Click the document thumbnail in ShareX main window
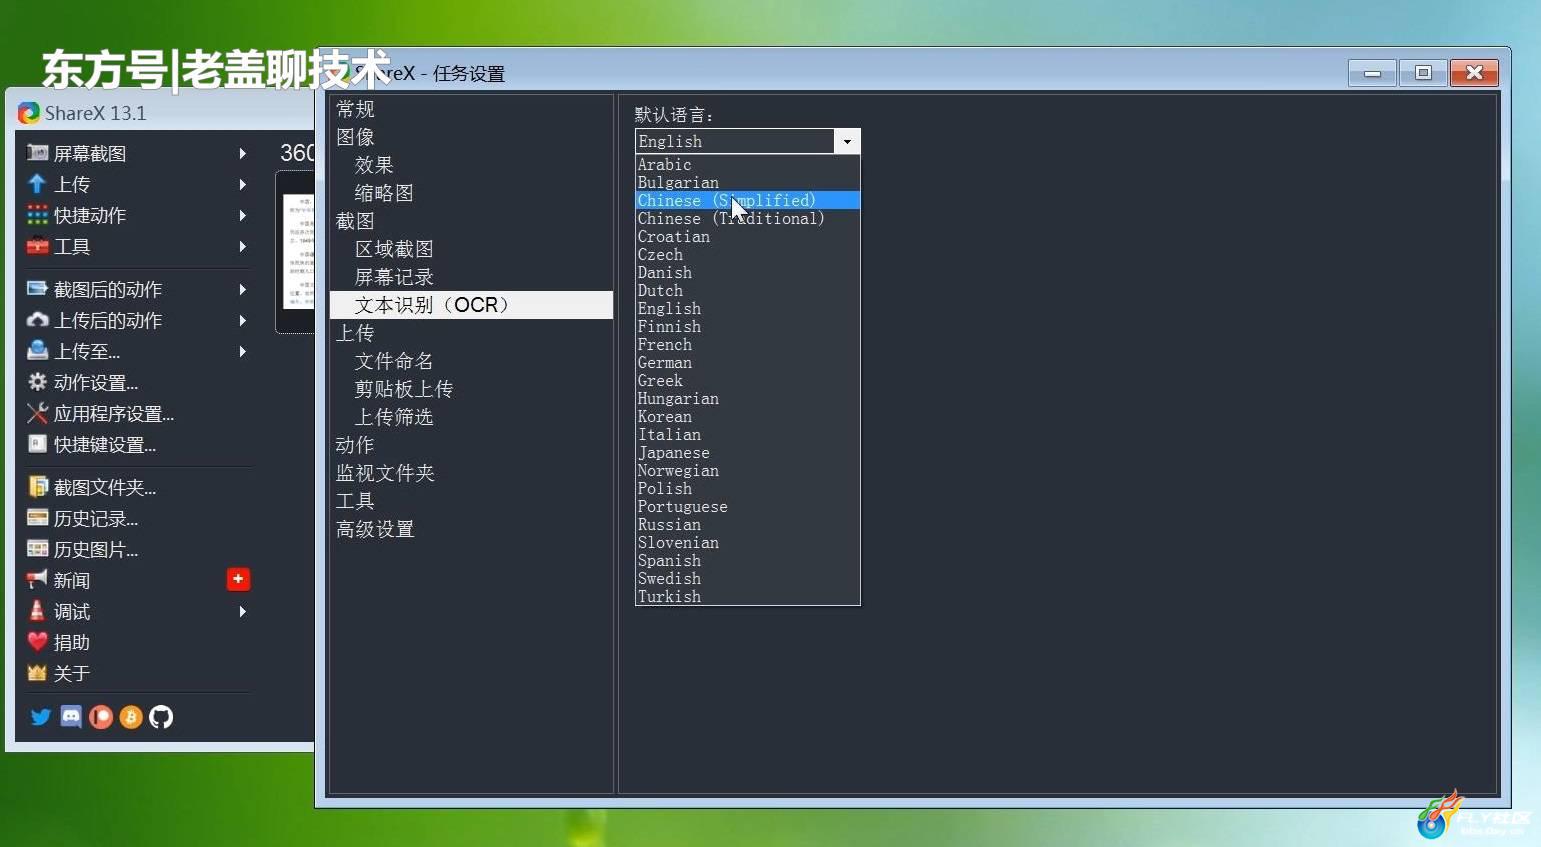The image size is (1541, 847). (x=298, y=252)
